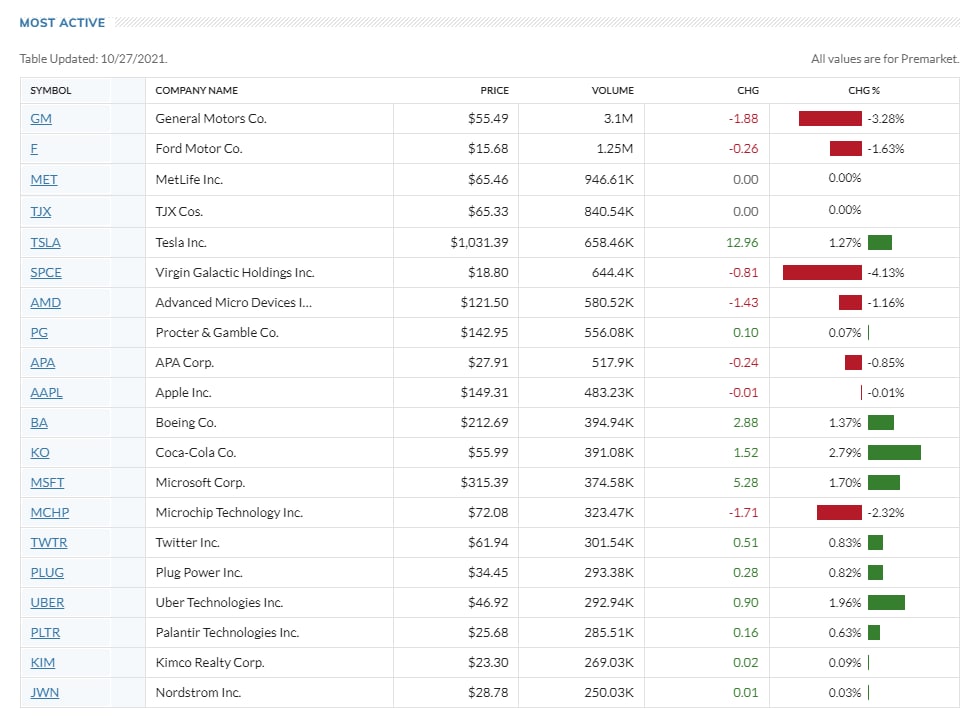Open the AMD ticker link

coord(46,302)
